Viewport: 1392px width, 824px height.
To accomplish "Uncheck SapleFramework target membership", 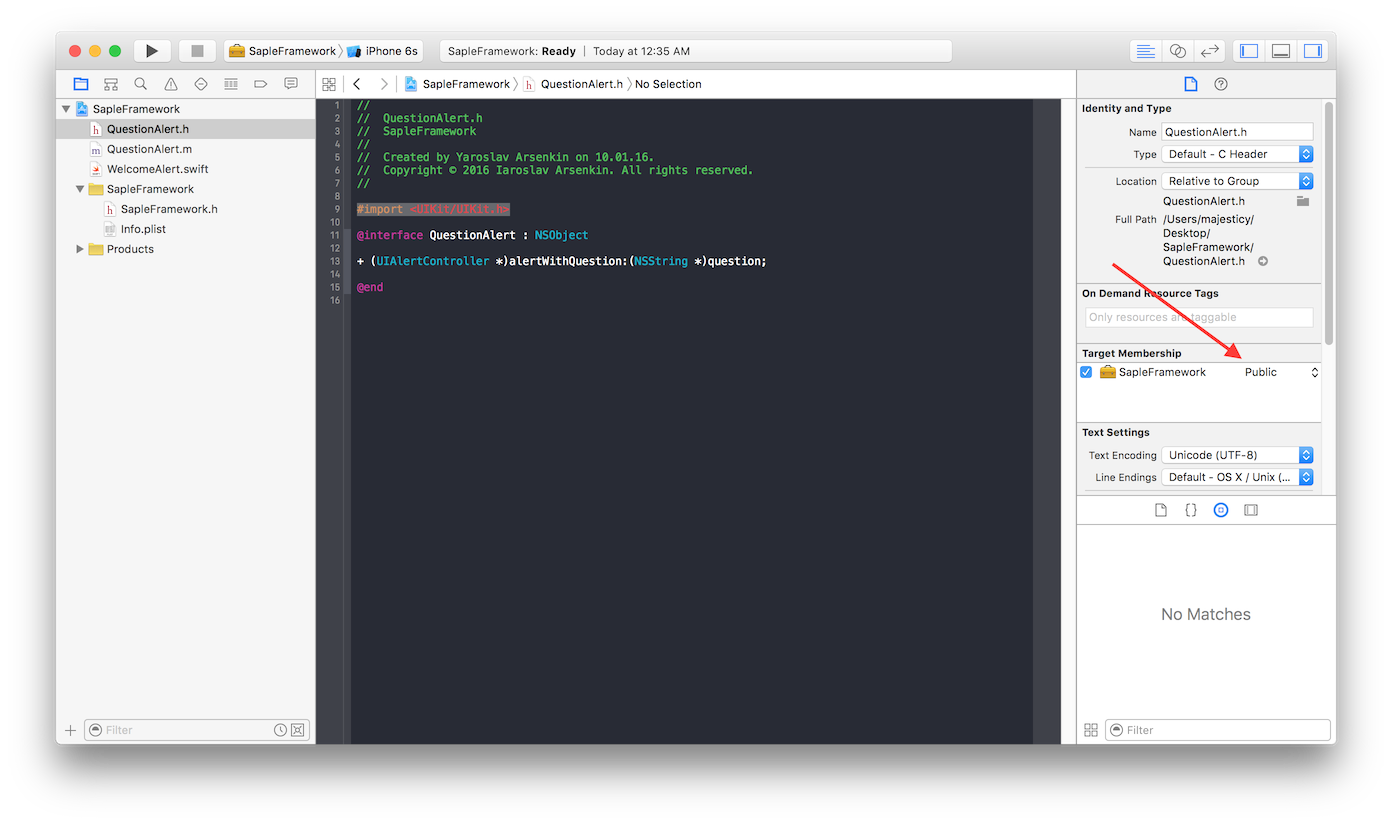I will 1086,372.
